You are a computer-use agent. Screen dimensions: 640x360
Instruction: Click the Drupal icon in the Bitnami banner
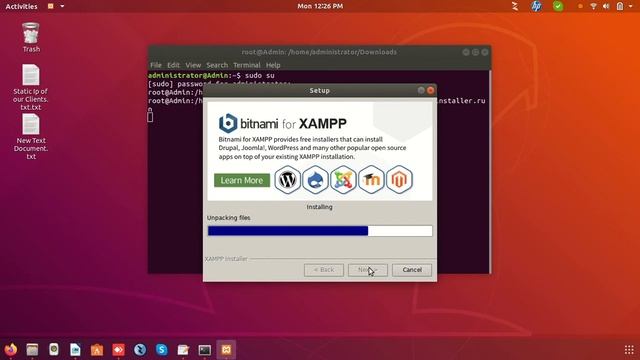(x=315, y=180)
